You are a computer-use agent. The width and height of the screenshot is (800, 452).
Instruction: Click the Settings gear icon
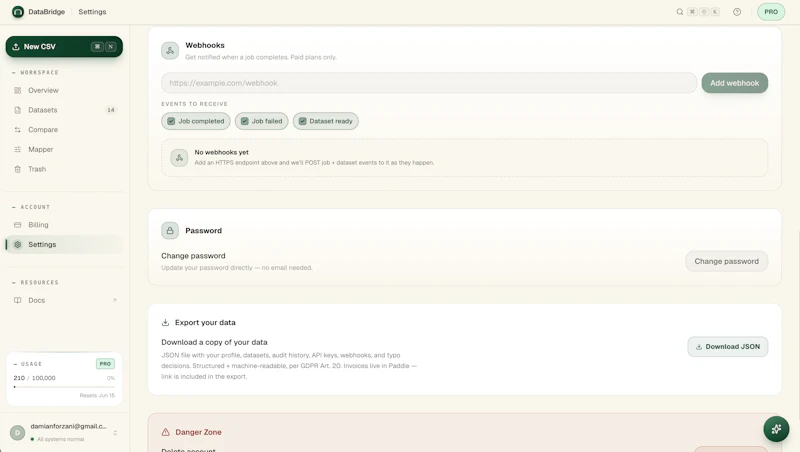click(18, 244)
